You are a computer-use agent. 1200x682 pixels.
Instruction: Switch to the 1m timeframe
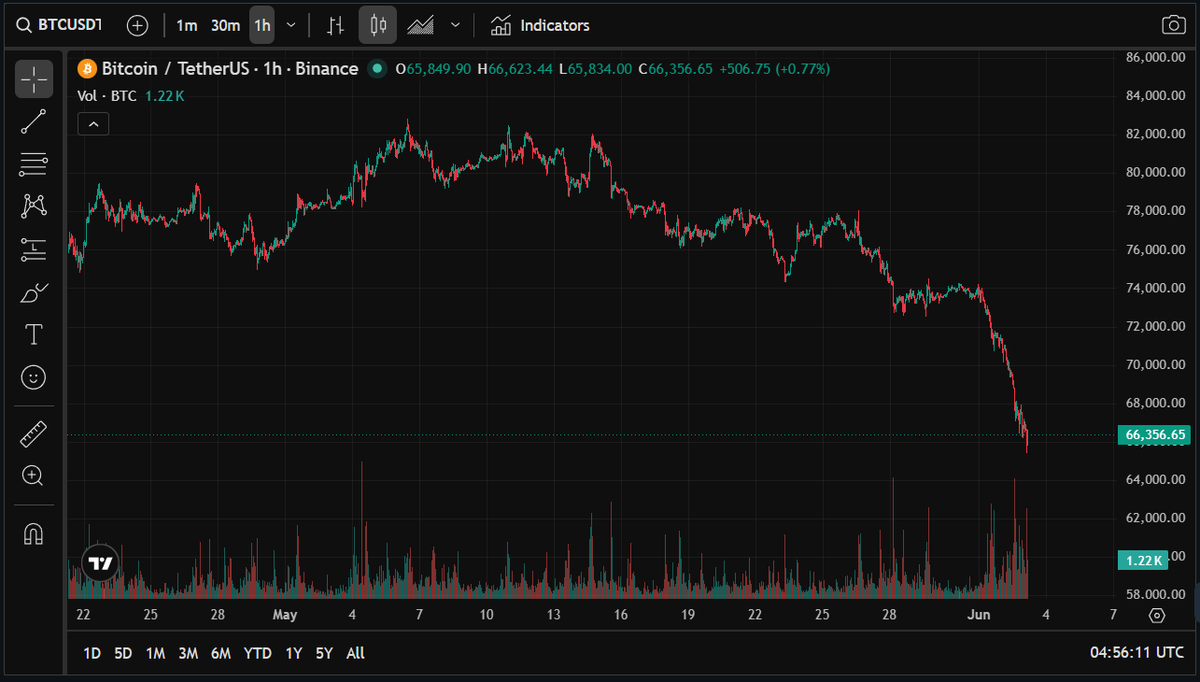[x=186, y=25]
